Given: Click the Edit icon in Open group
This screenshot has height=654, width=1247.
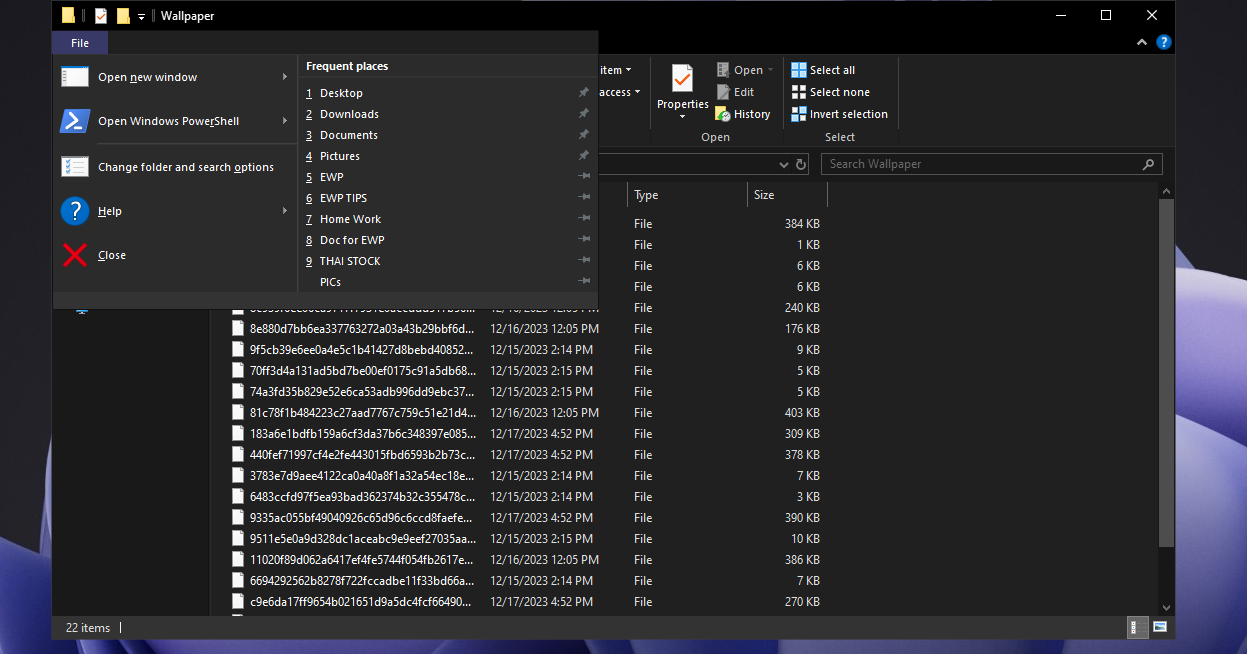Looking at the screenshot, I should pos(724,92).
